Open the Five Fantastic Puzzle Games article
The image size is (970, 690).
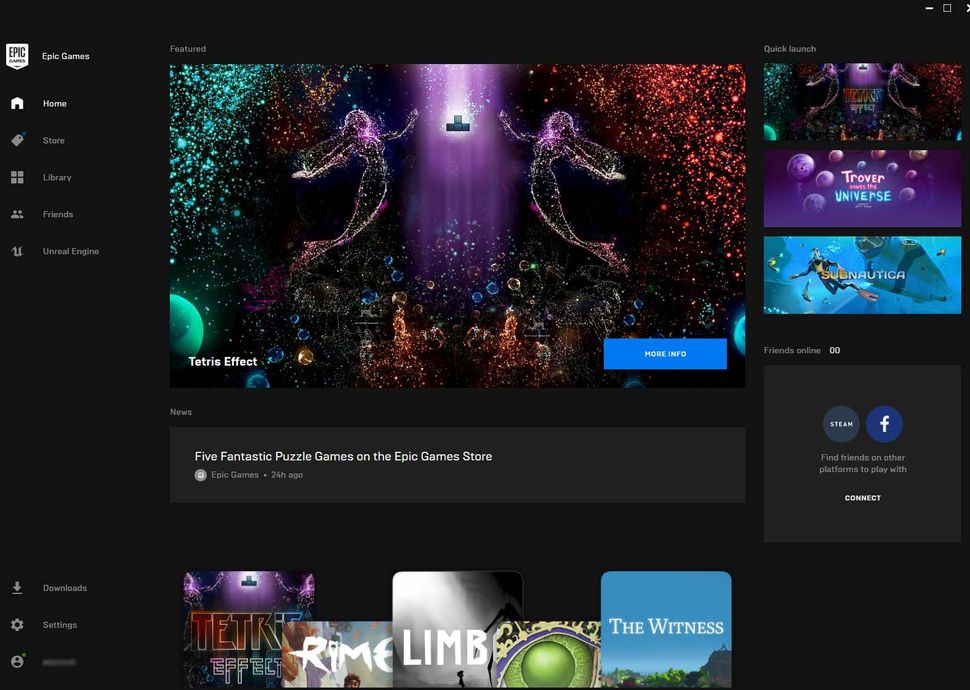click(x=343, y=456)
